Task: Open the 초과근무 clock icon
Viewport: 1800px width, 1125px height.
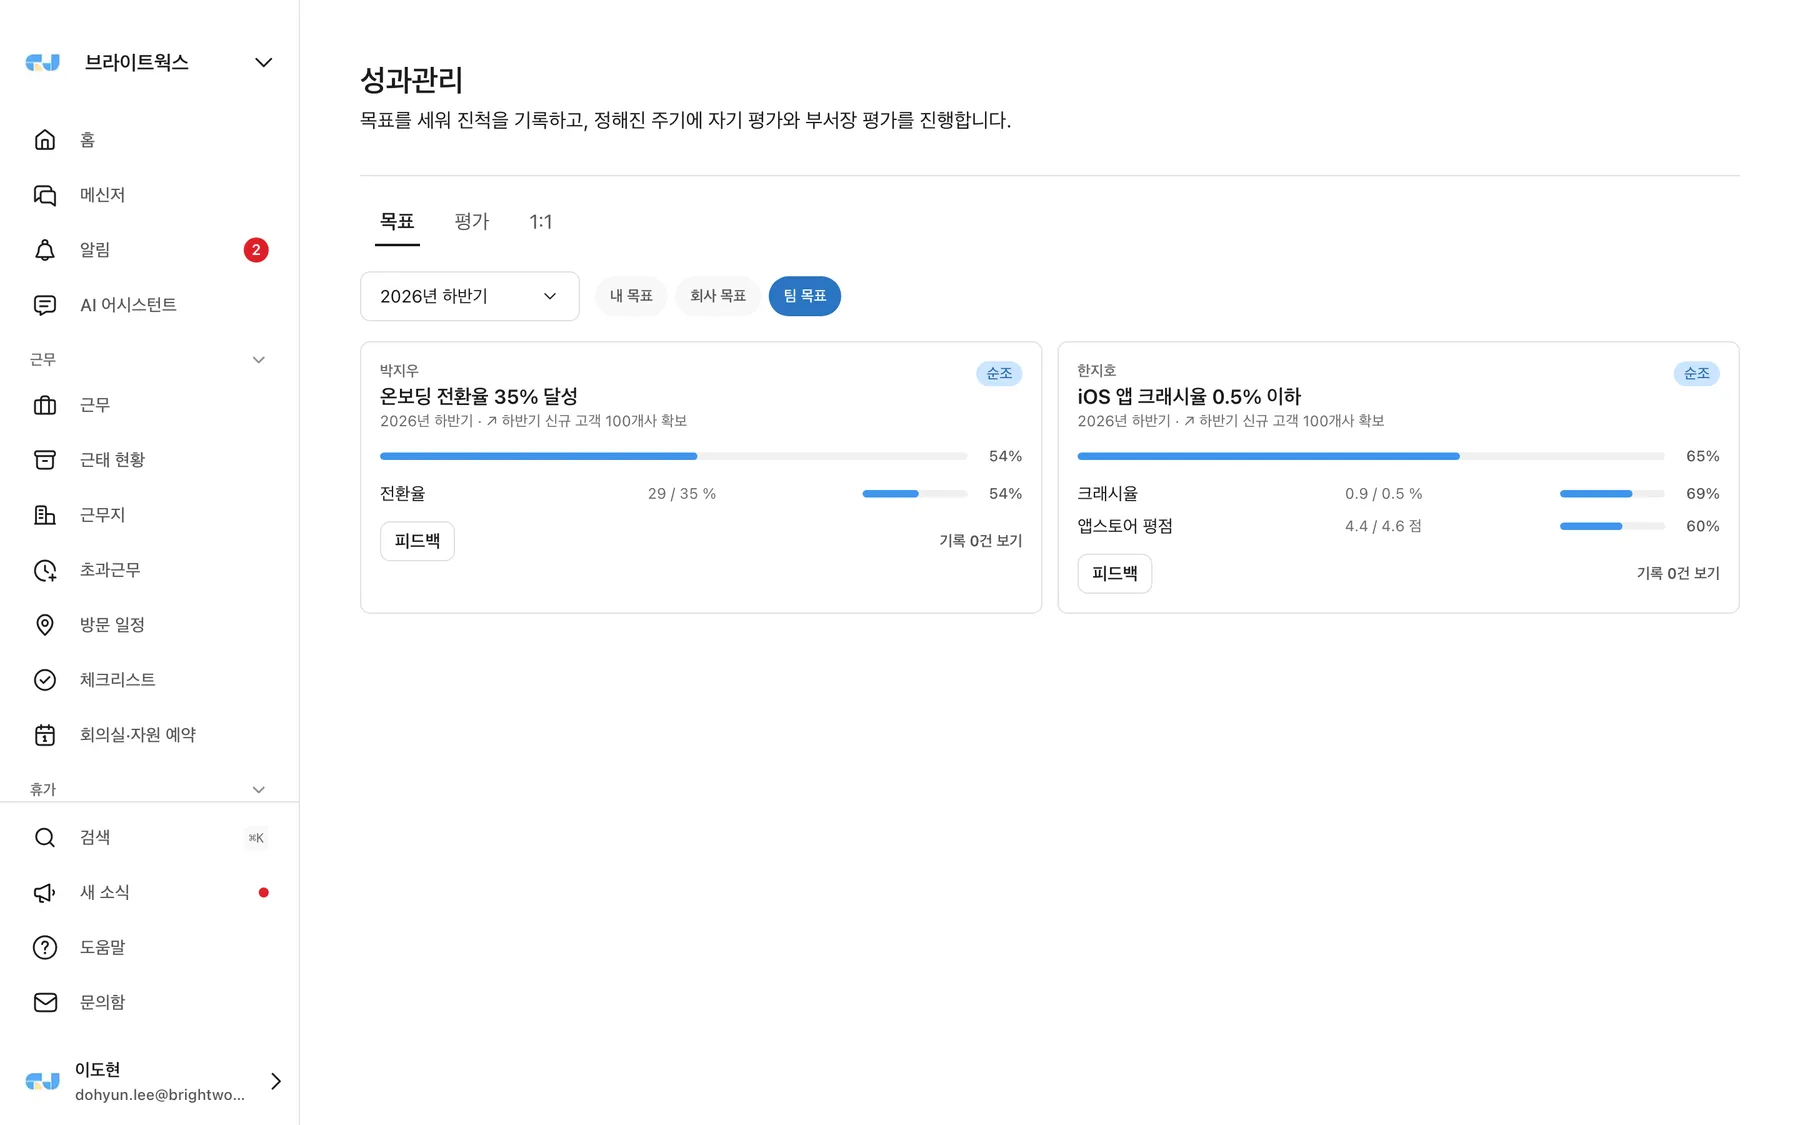Action: coord(45,570)
